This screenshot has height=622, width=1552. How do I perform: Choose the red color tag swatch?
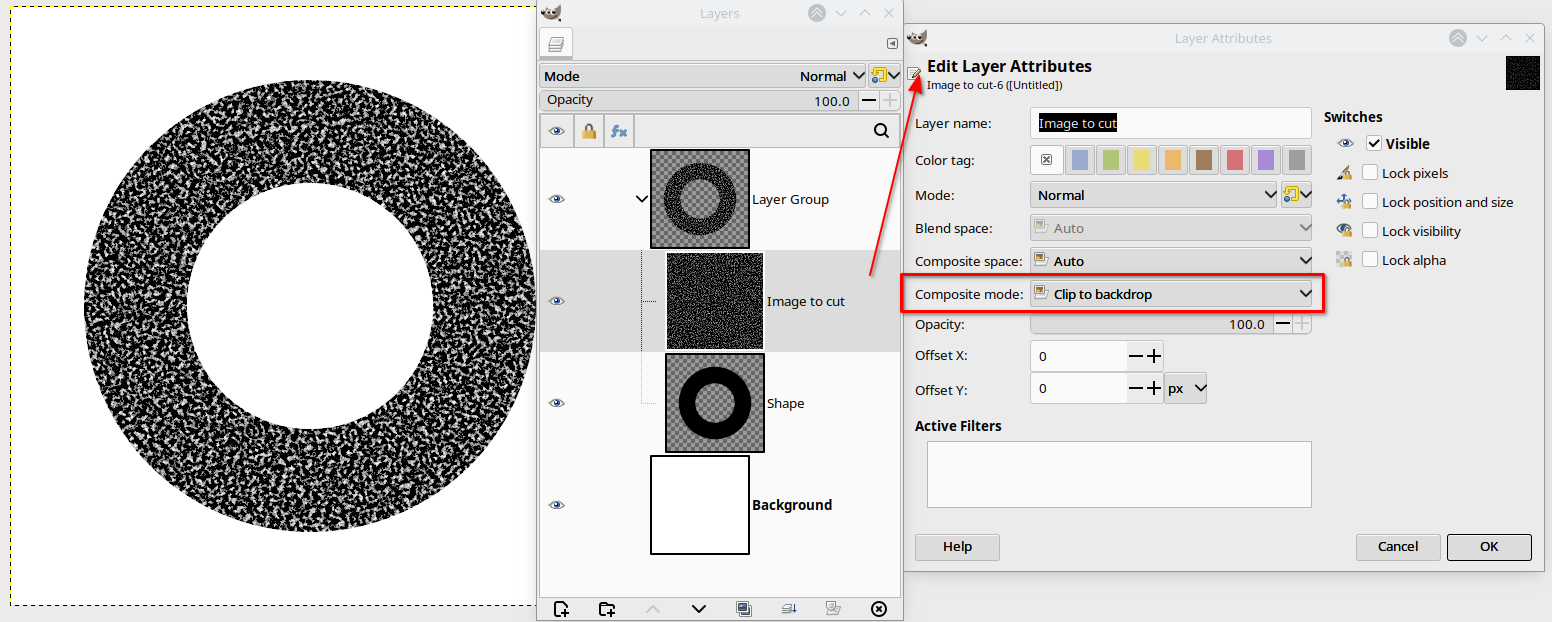pos(1235,160)
